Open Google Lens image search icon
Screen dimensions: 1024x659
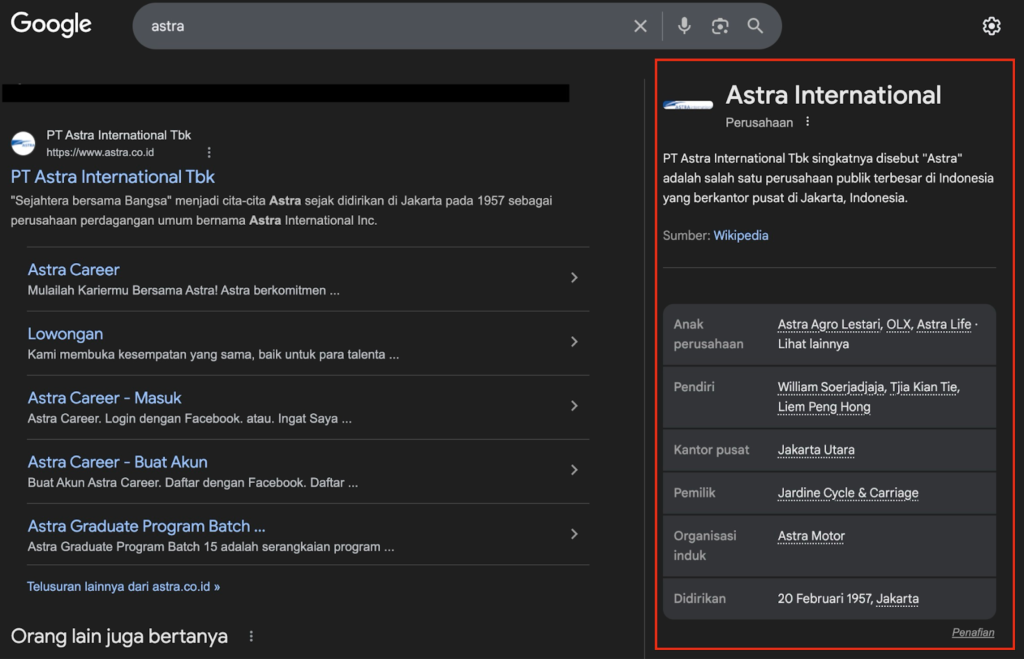[720, 26]
